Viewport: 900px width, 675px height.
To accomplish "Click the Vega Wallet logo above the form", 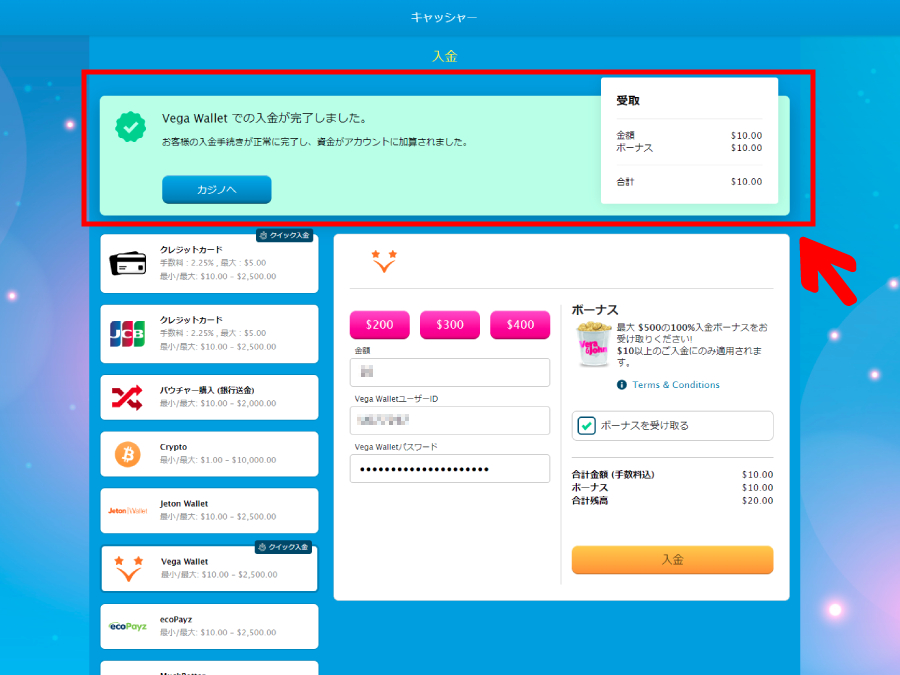I will coord(384,261).
